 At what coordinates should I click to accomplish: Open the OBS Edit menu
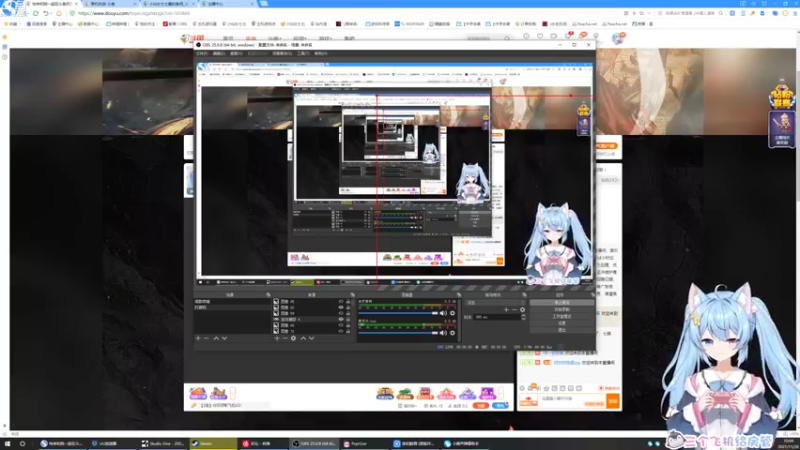(219, 54)
